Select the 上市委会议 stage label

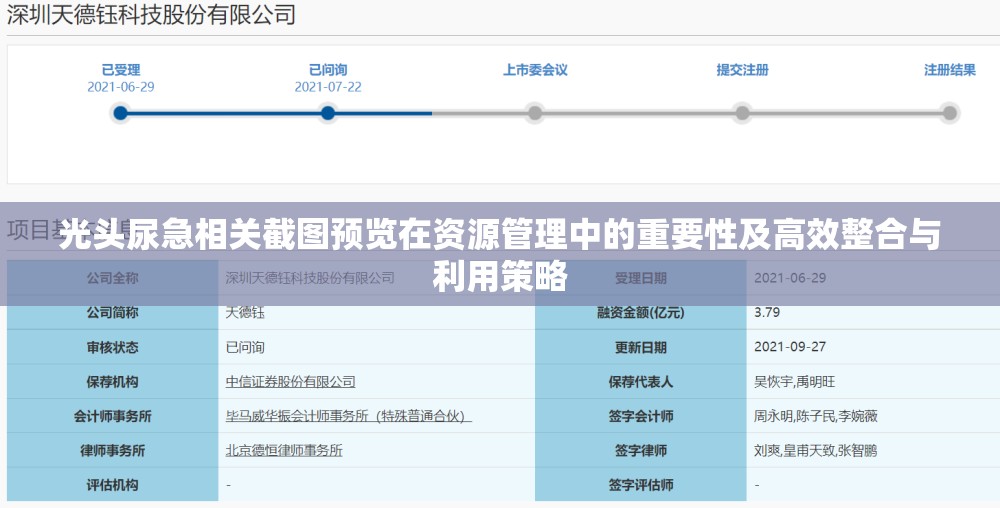(535, 70)
